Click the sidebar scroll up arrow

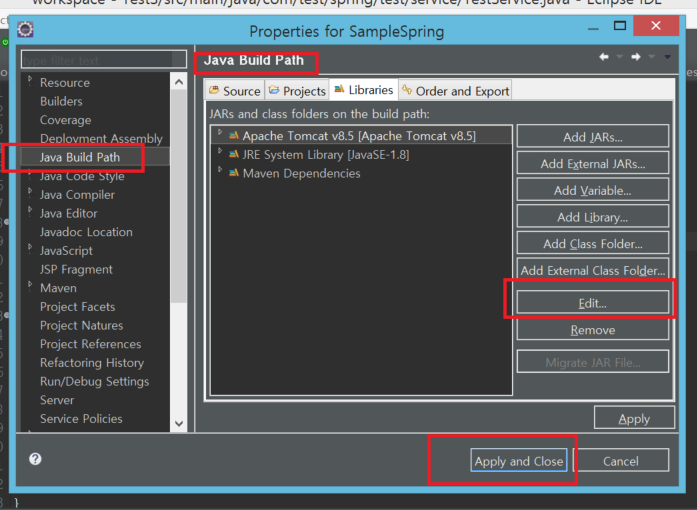coord(179,82)
